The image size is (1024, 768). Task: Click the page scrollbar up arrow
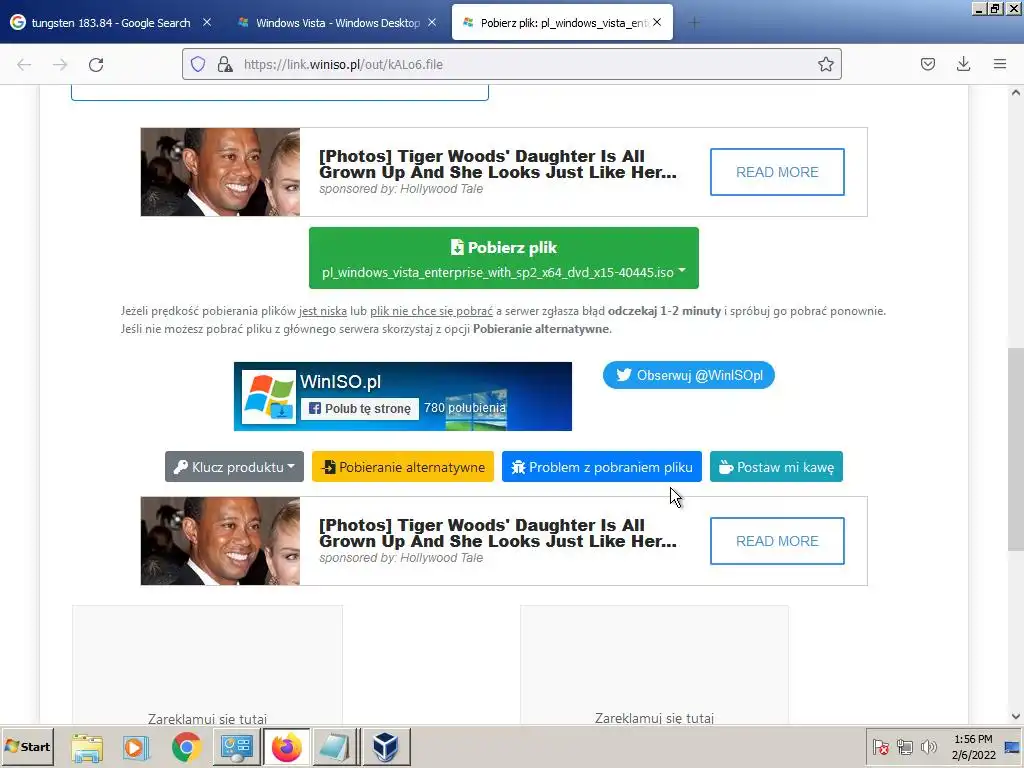click(x=1016, y=93)
